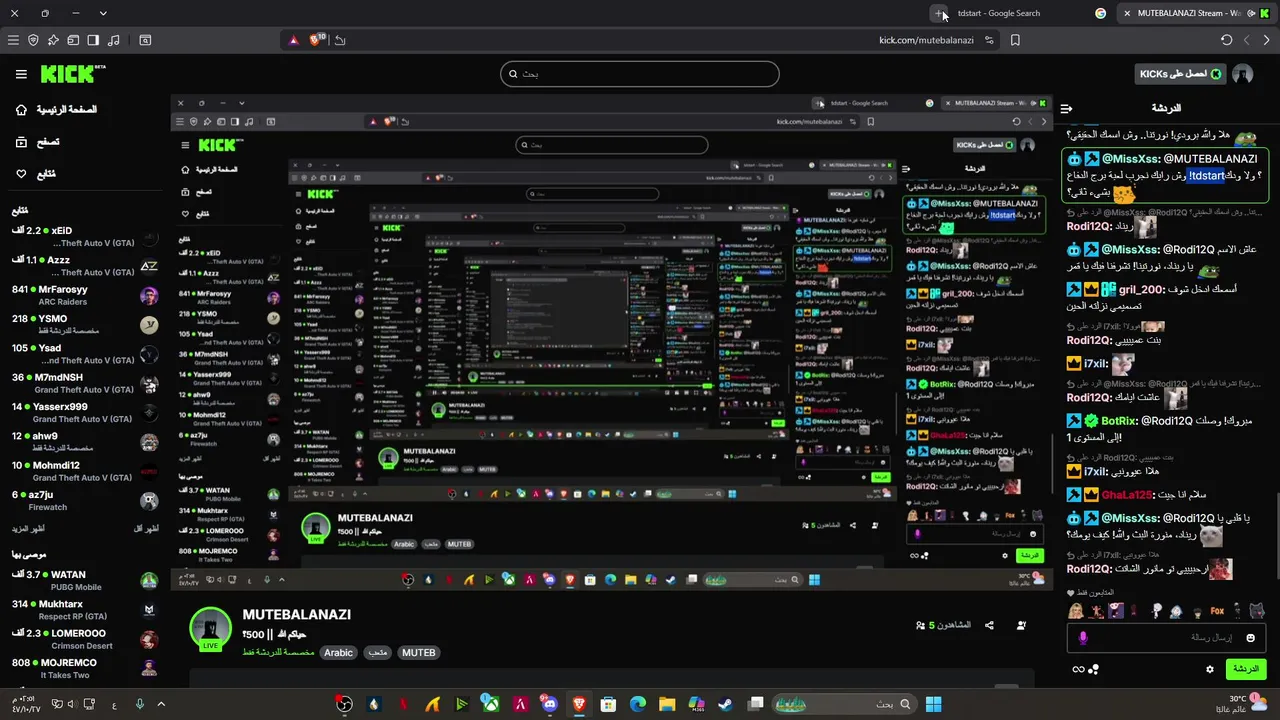Bookmark this page in address bar
The image size is (1280, 720).
coord(1015,40)
